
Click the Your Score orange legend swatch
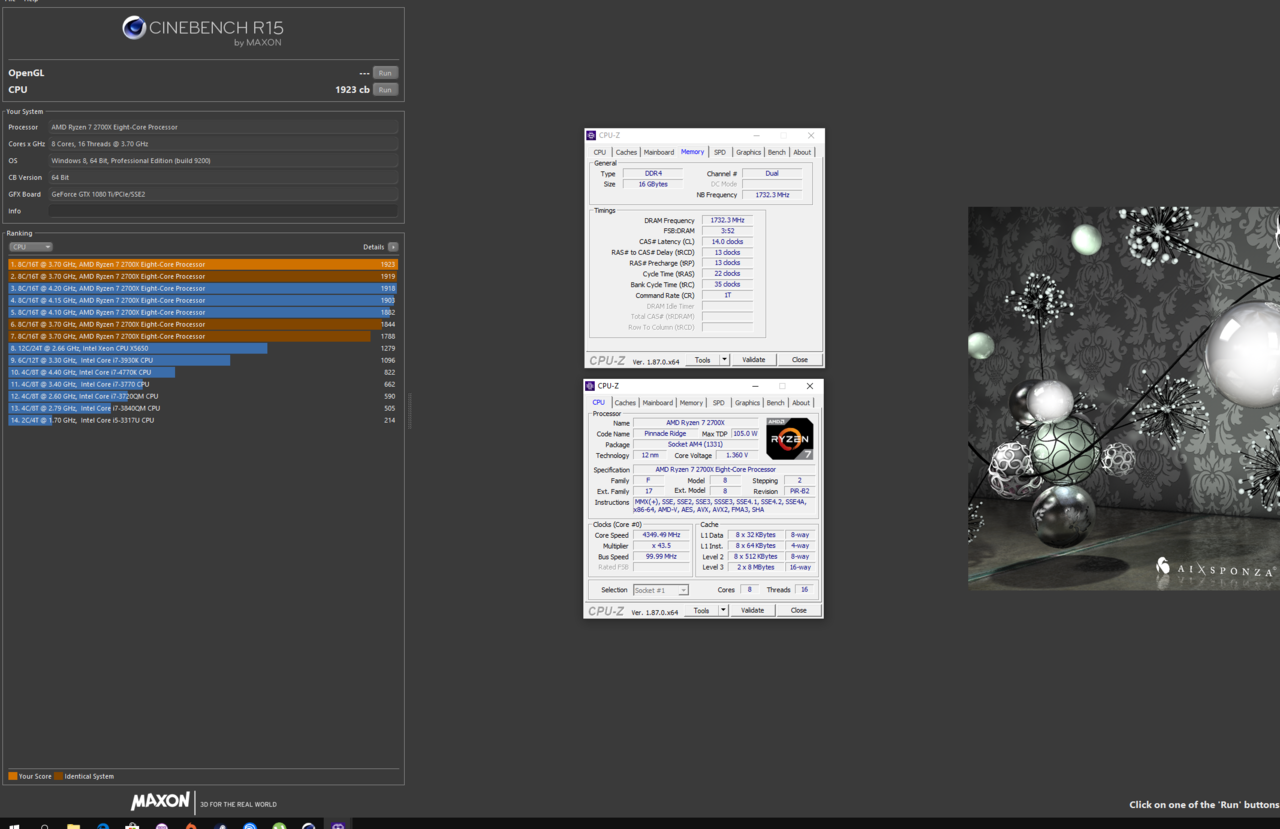click(12, 776)
